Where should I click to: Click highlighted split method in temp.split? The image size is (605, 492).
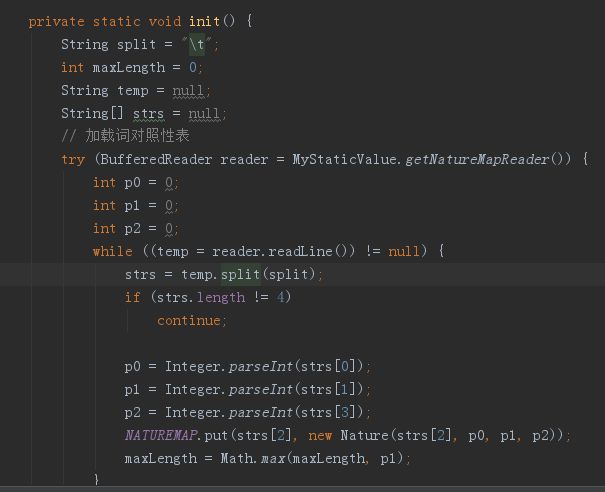240,274
